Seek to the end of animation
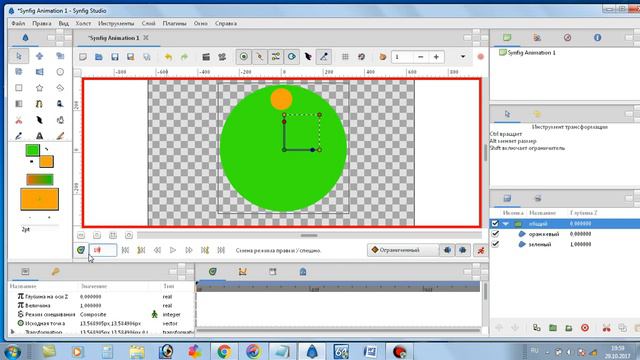The width and height of the screenshot is (640, 360). point(221,250)
